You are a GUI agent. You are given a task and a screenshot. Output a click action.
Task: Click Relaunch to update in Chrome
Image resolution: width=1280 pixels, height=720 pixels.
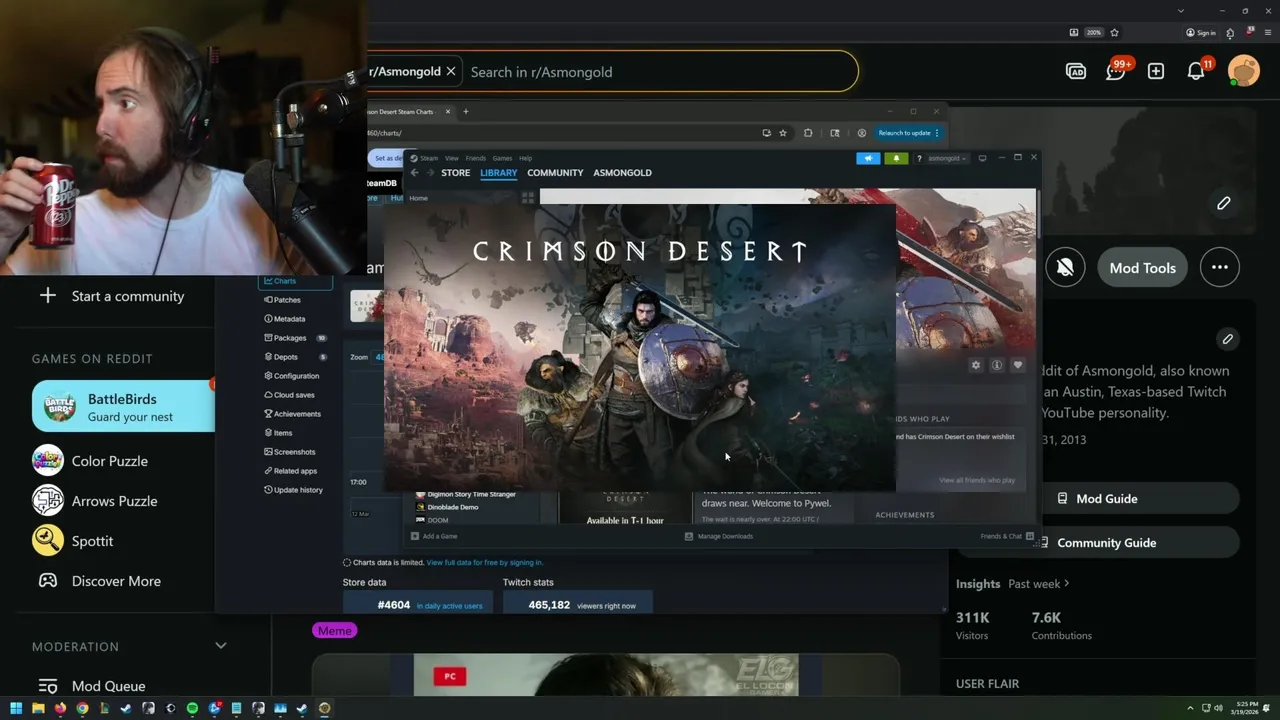(908, 133)
